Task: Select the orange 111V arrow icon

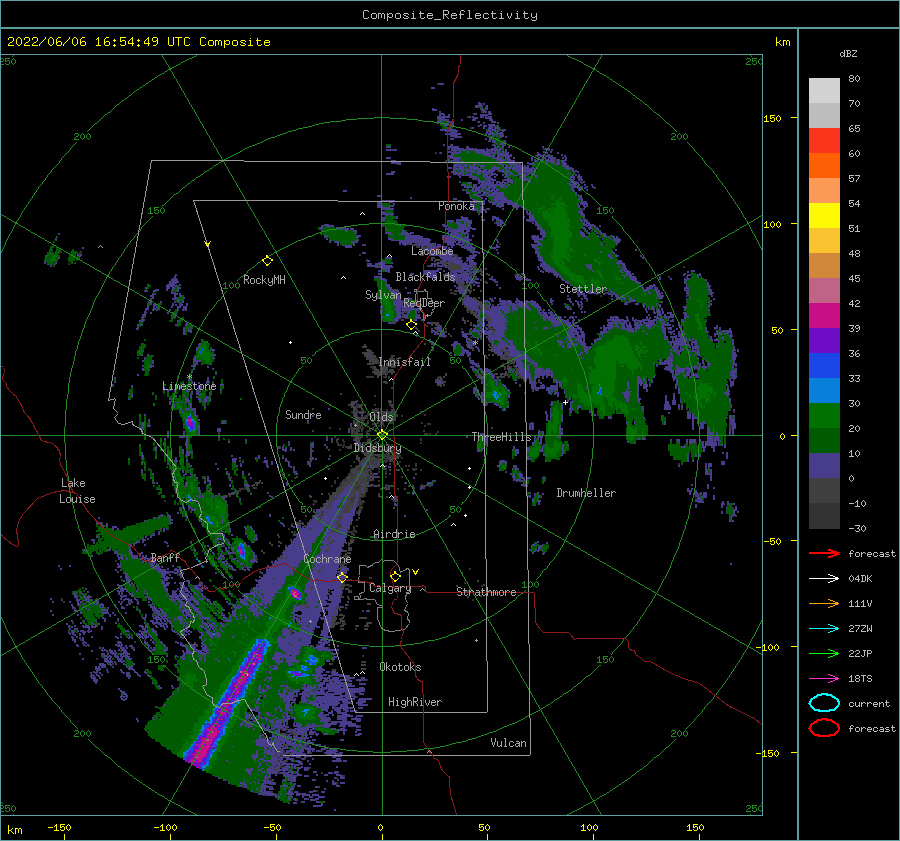Action: (x=824, y=603)
